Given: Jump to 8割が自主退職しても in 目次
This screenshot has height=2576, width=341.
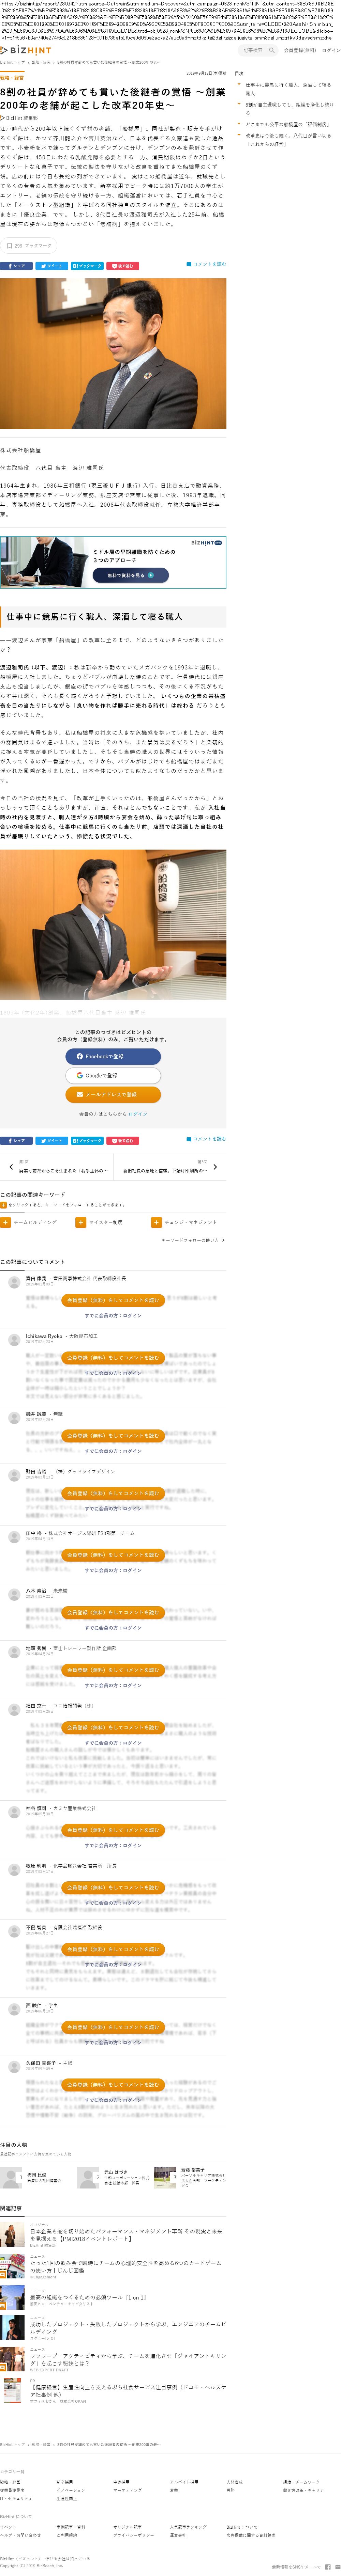Looking at the screenshot, I should coord(290,108).
